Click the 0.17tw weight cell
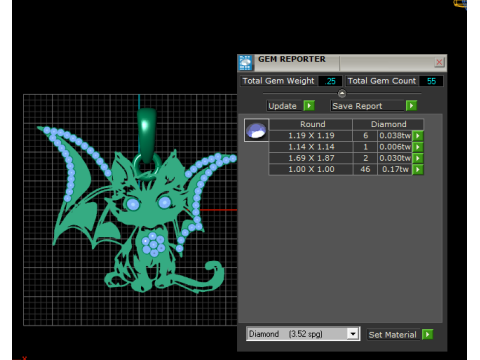The height and width of the screenshot is (360, 480). pyautogui.click(x=395, y=169)
